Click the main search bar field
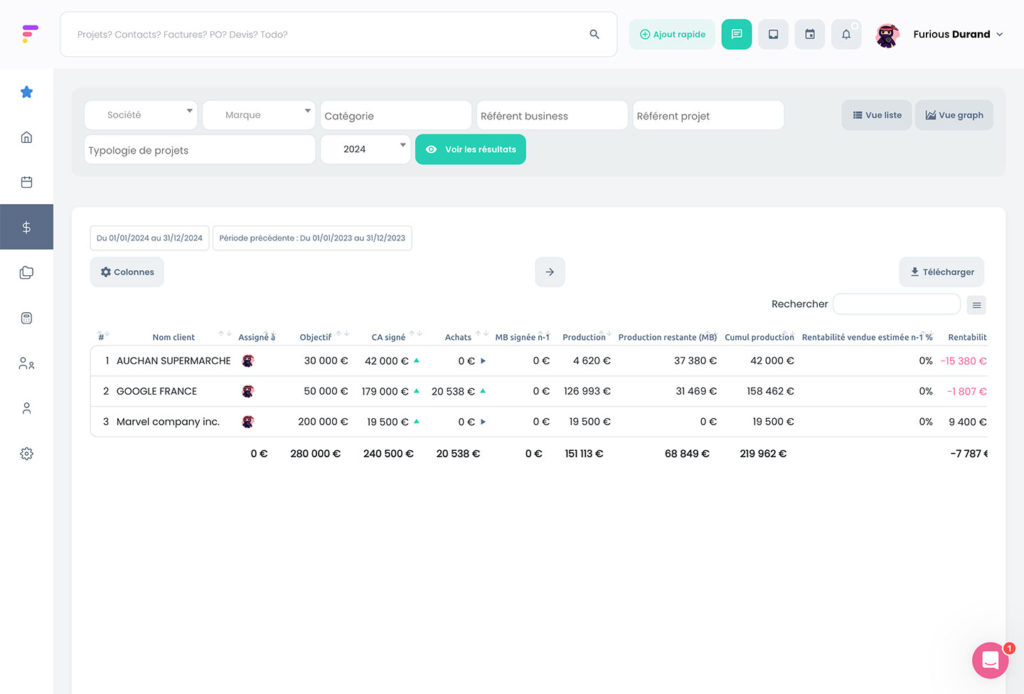 pos(338,34)
